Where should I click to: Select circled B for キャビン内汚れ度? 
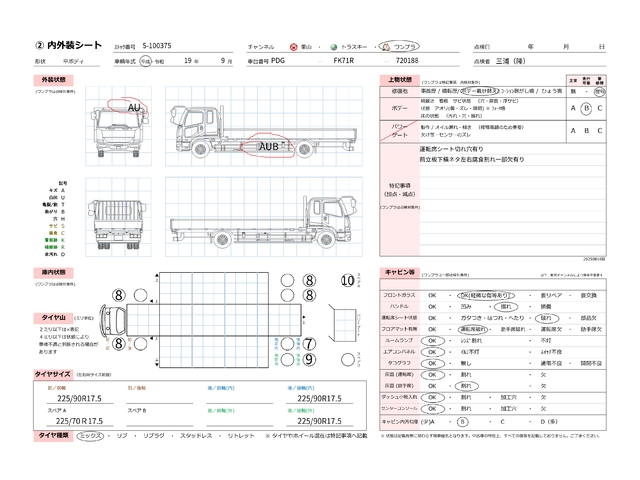click(x=462, y=422)
